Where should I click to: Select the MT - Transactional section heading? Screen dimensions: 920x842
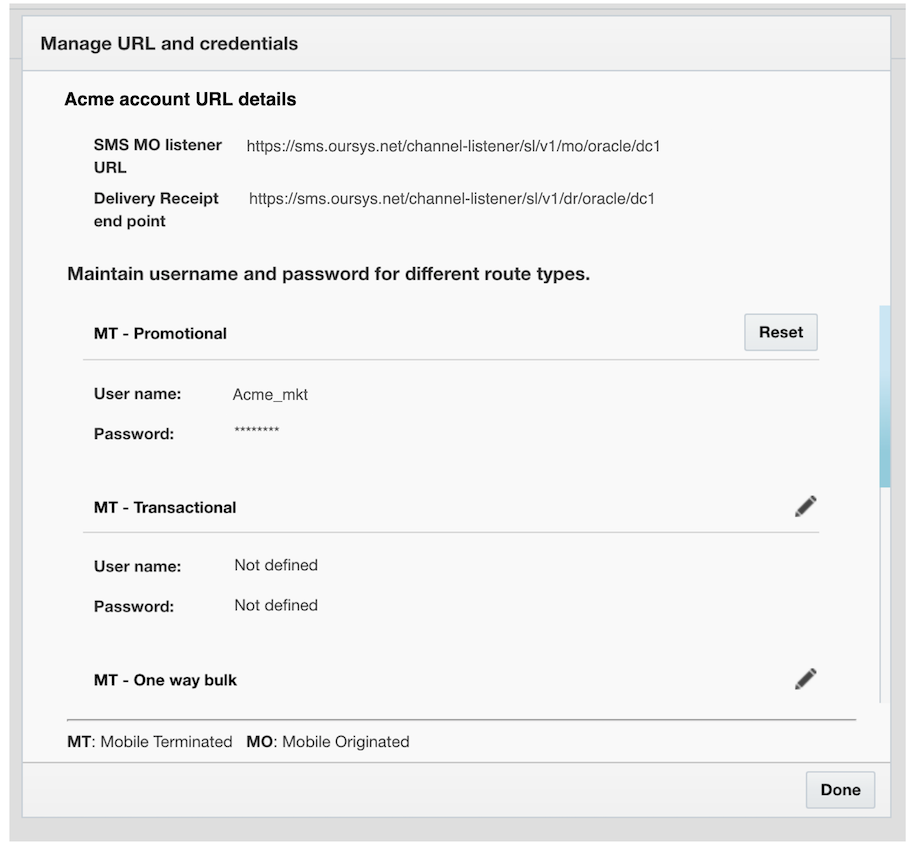(x=165, y=507)
